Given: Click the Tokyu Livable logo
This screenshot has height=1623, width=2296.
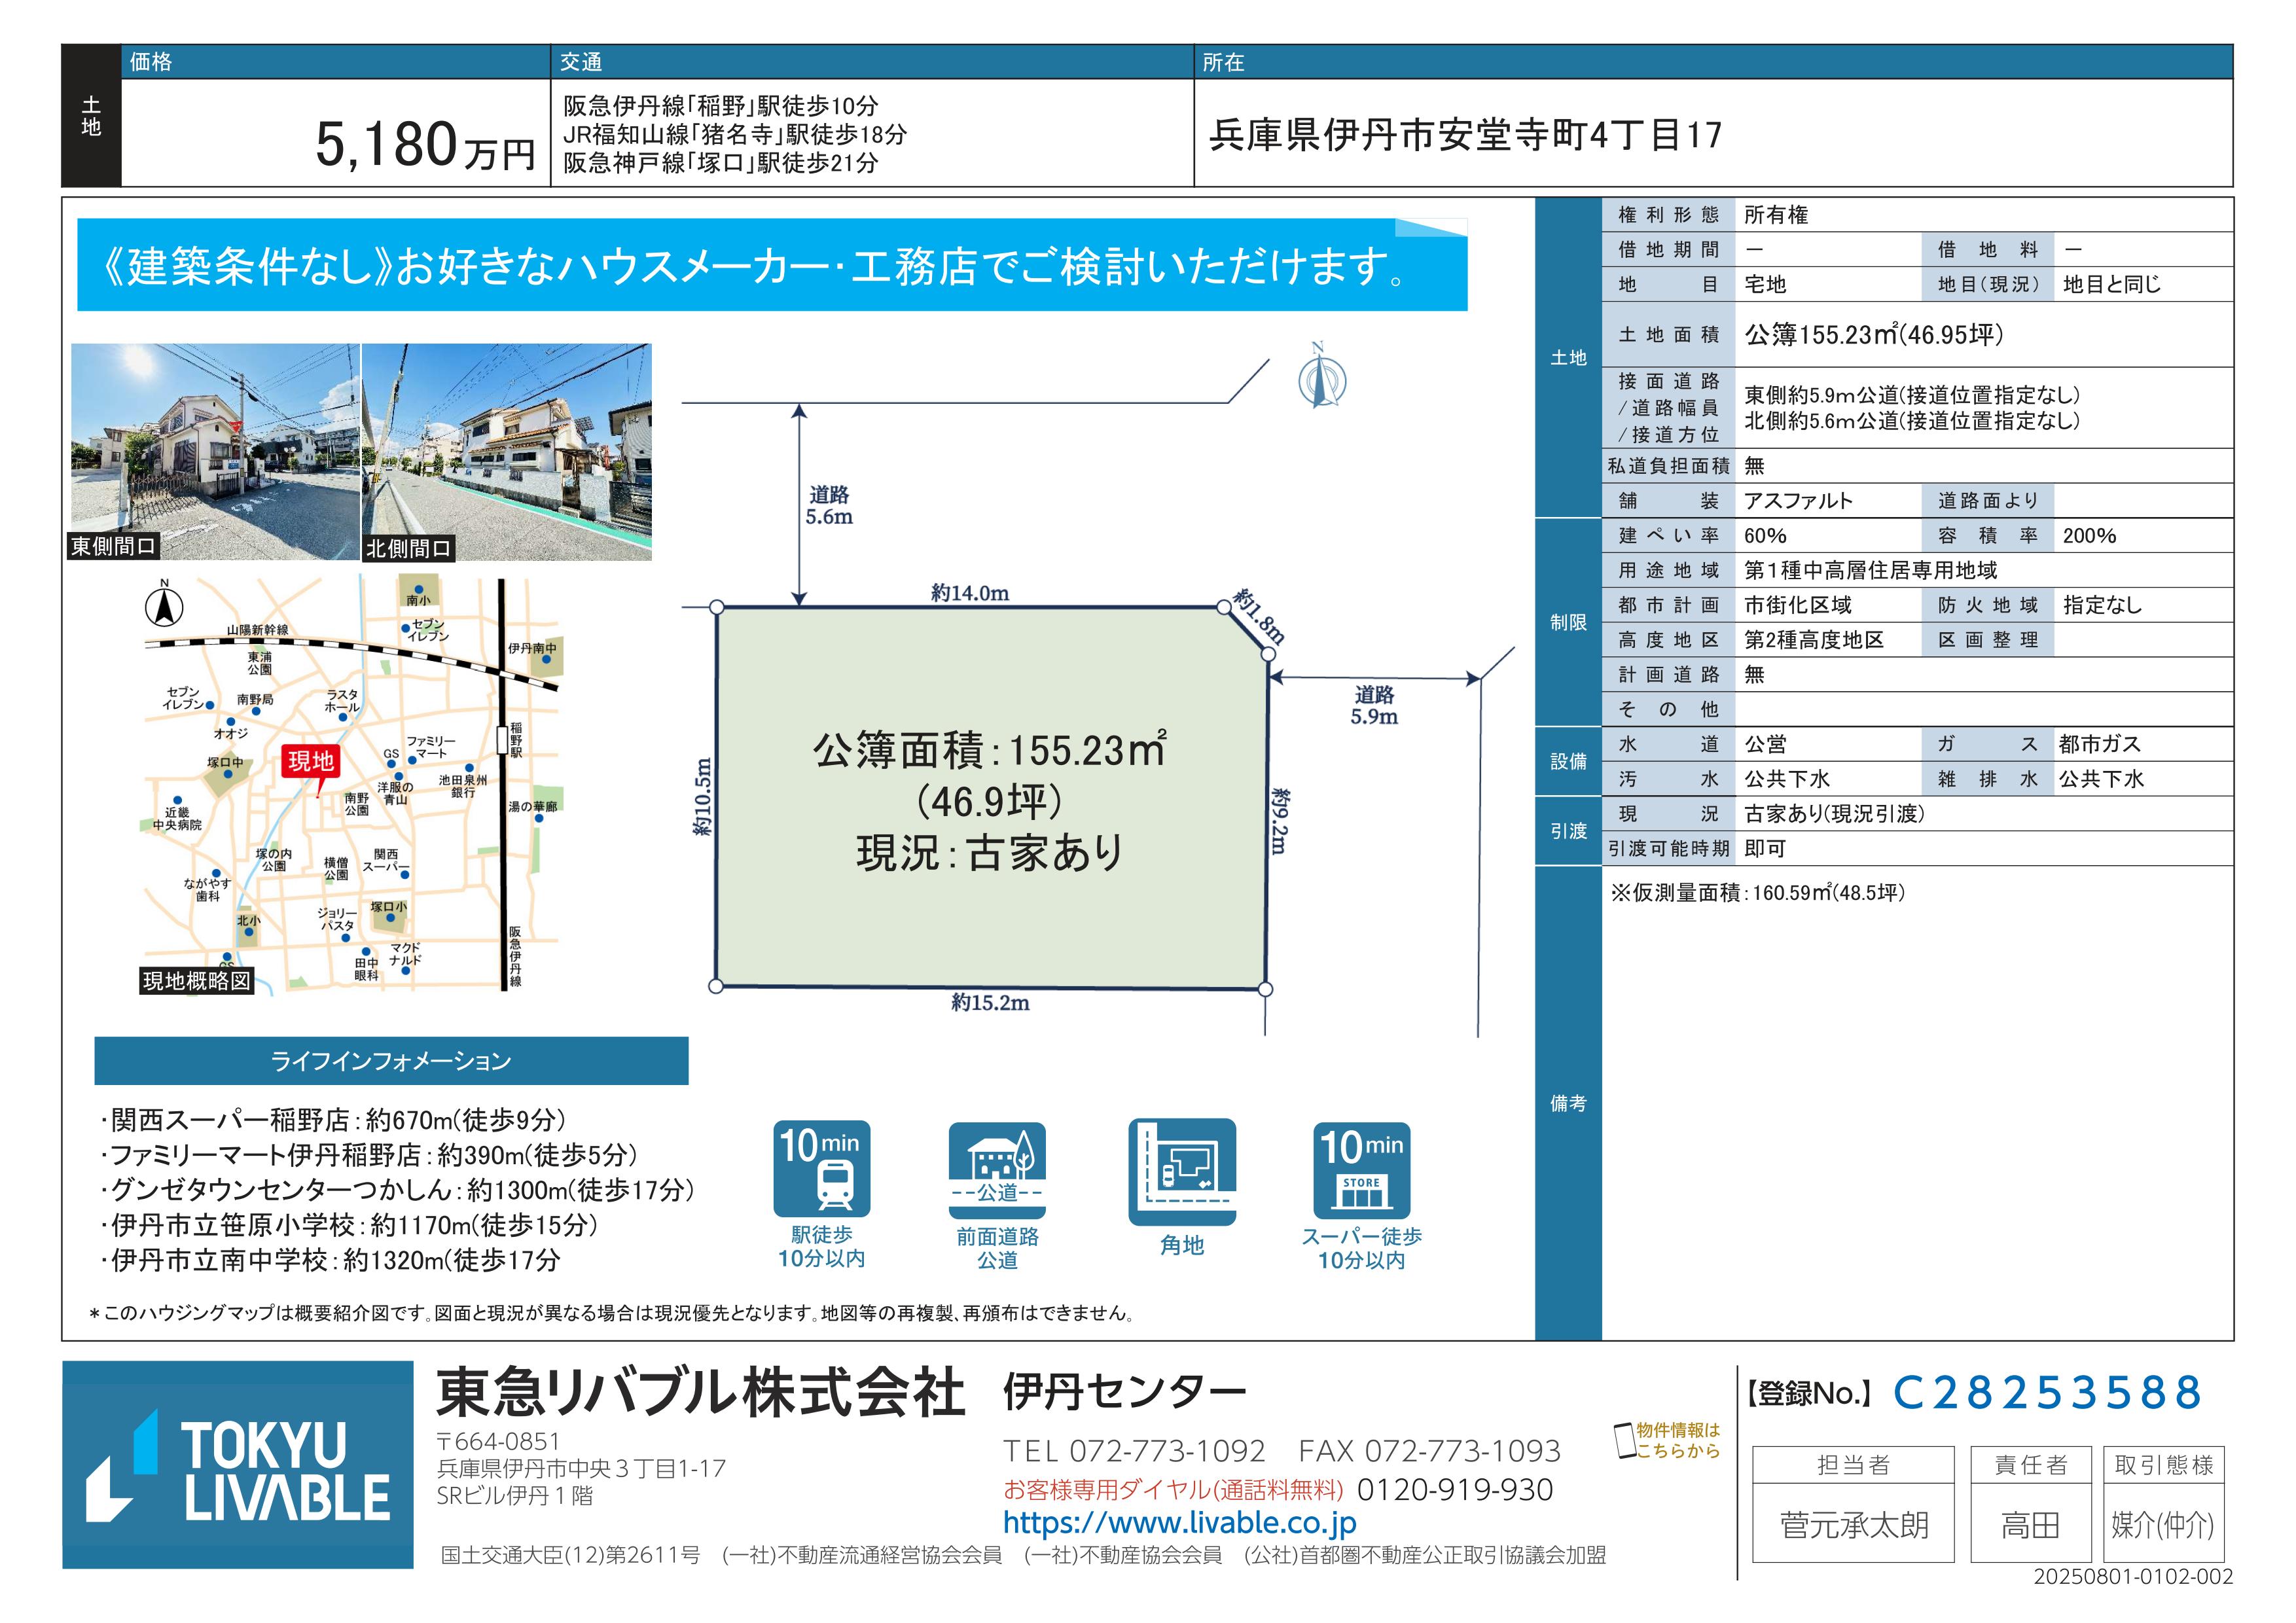Looking at the screenshot, I should coord(238,1464).
